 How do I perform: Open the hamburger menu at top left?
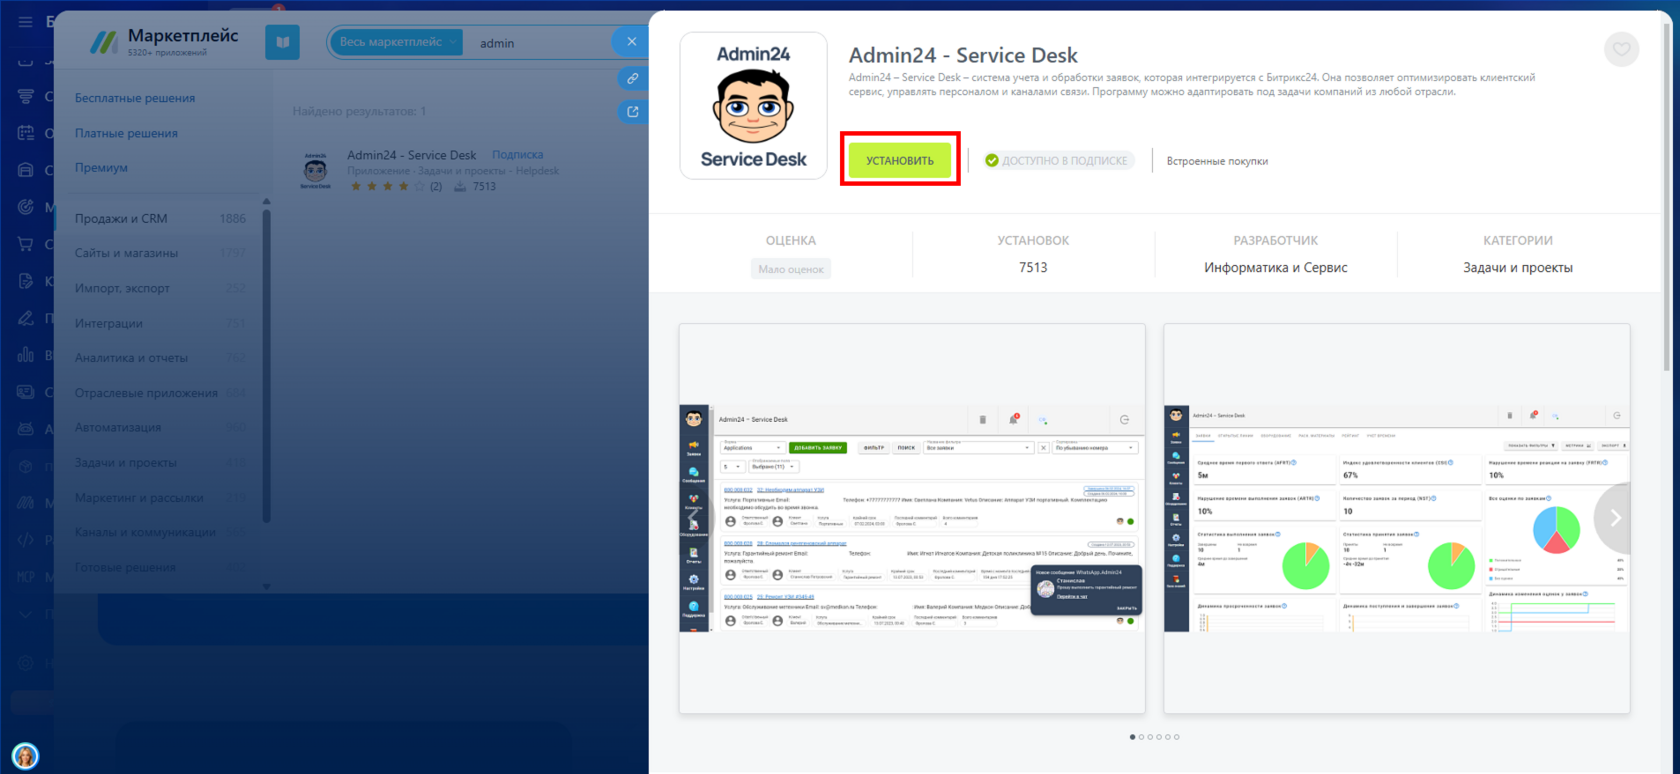click(25, 21)
